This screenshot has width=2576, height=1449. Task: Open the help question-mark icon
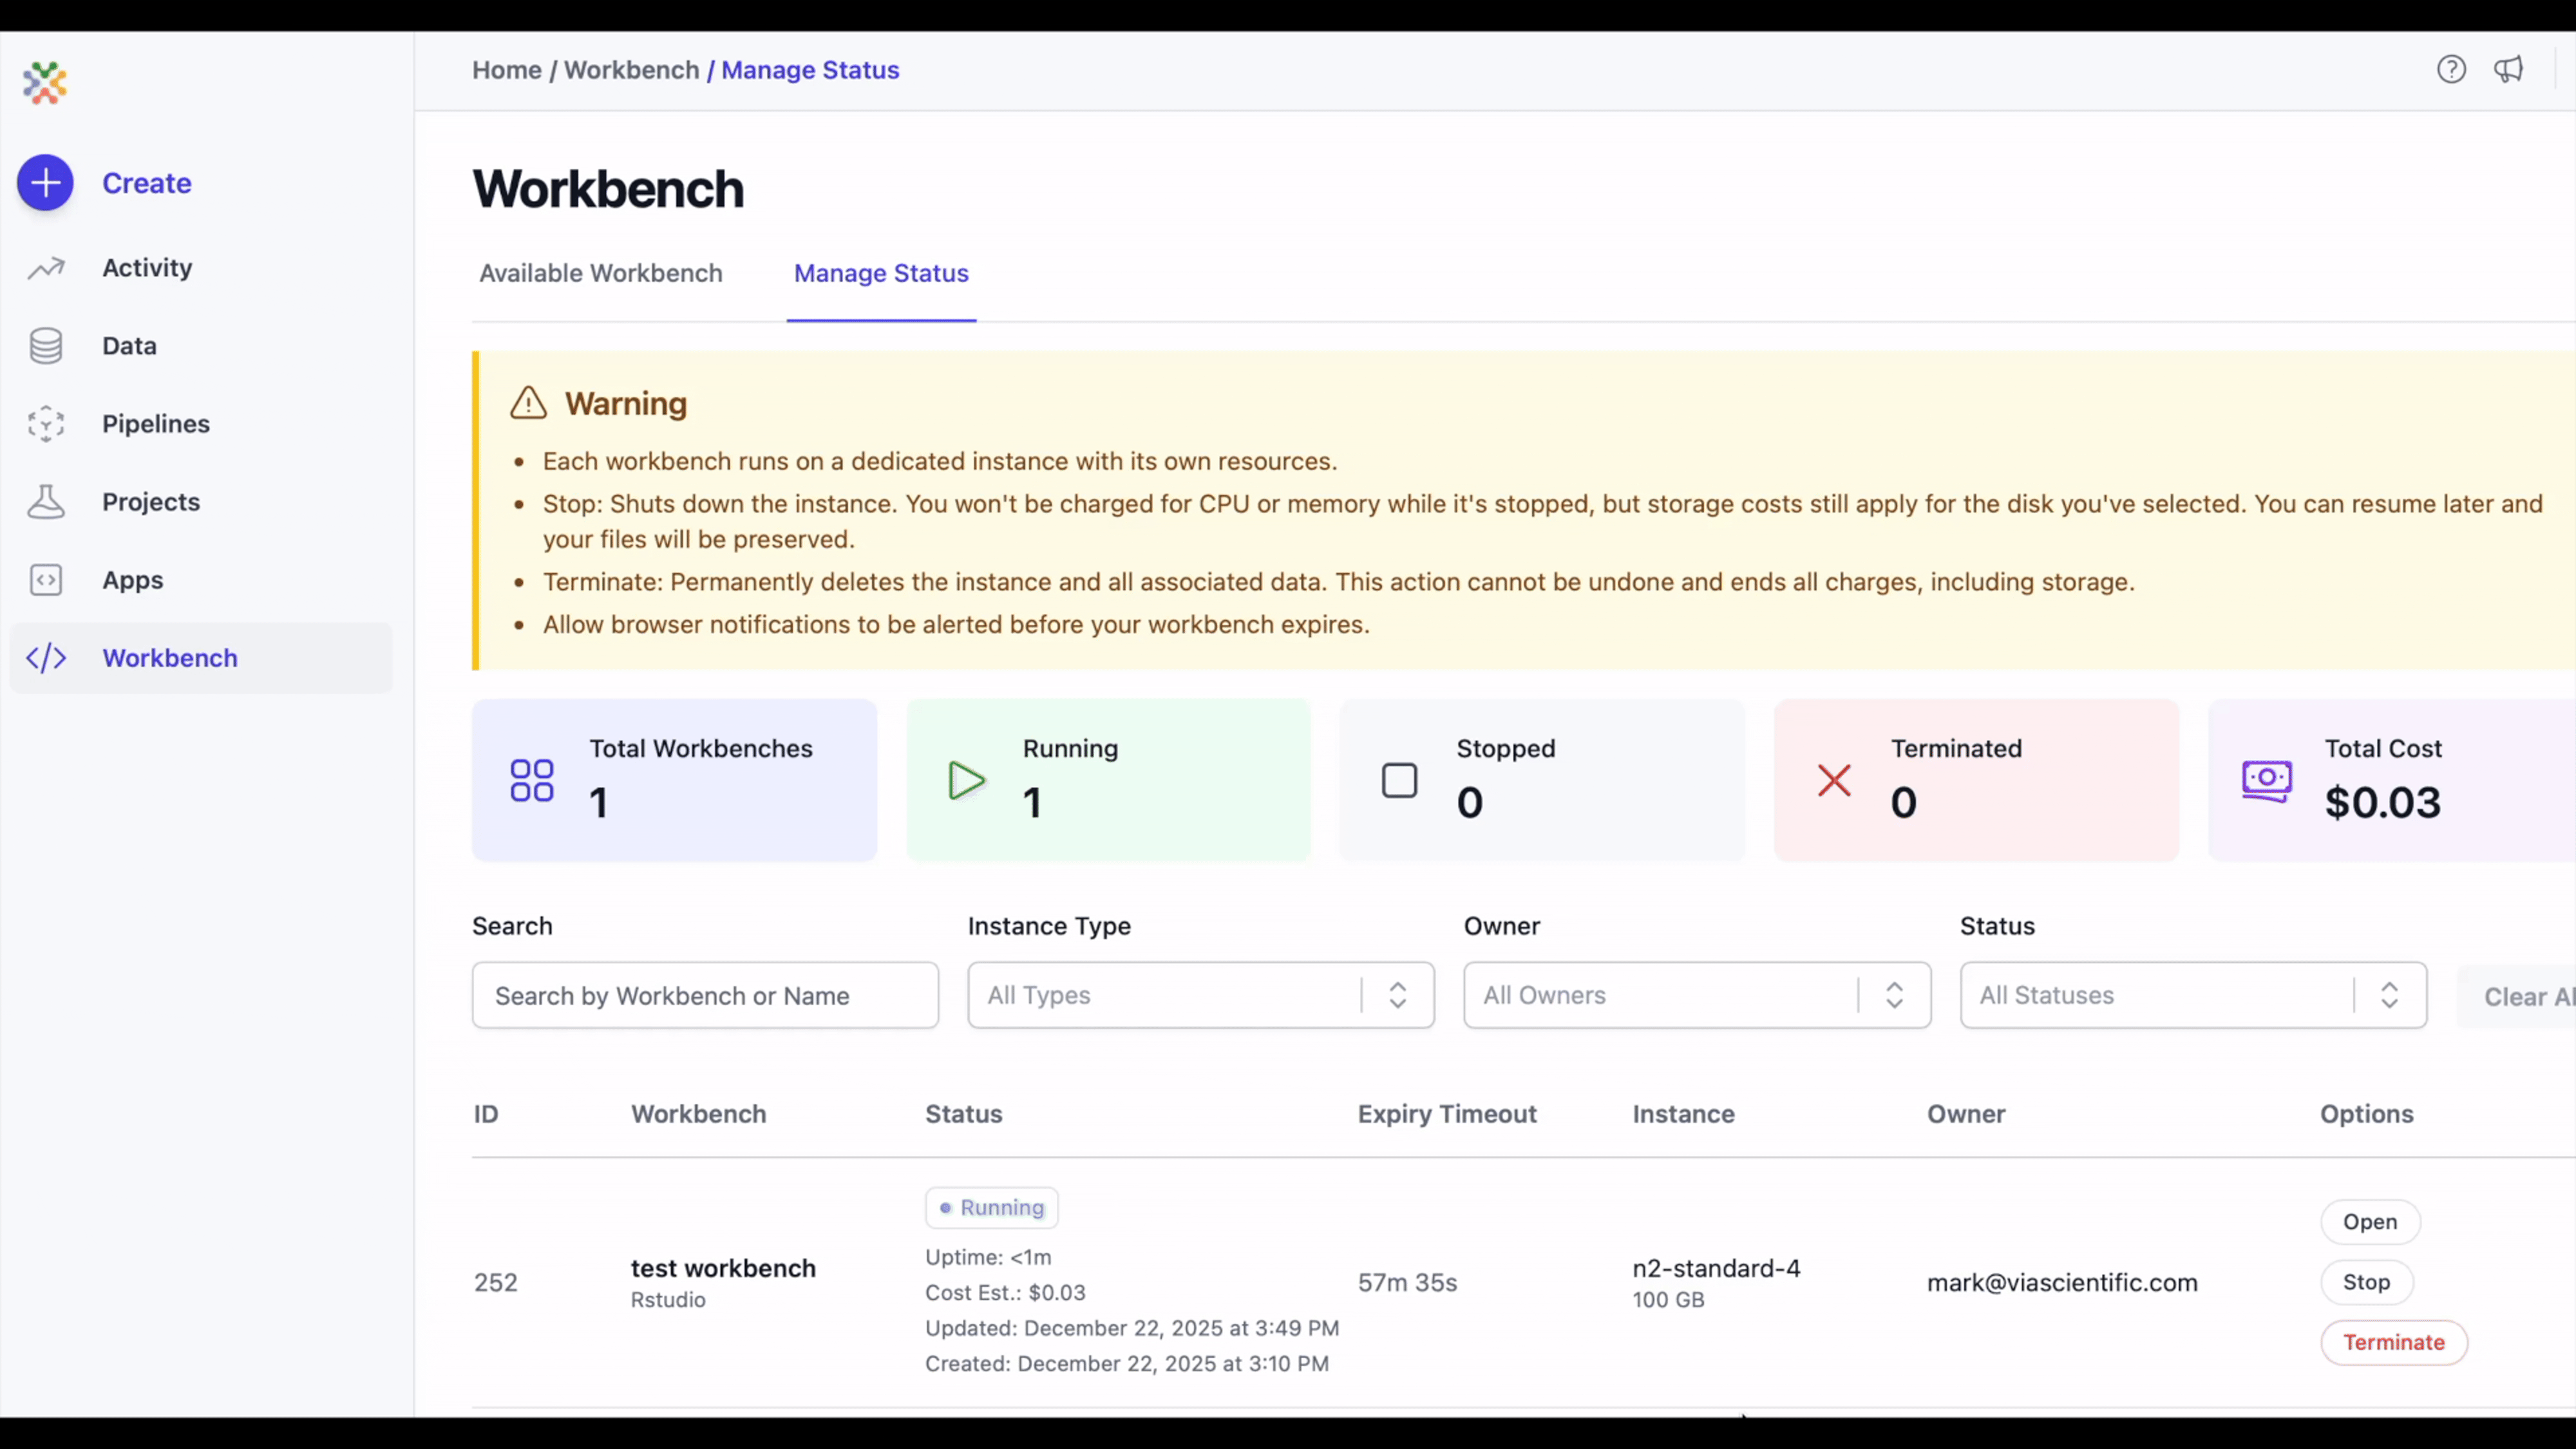[x=2451, y=70]
